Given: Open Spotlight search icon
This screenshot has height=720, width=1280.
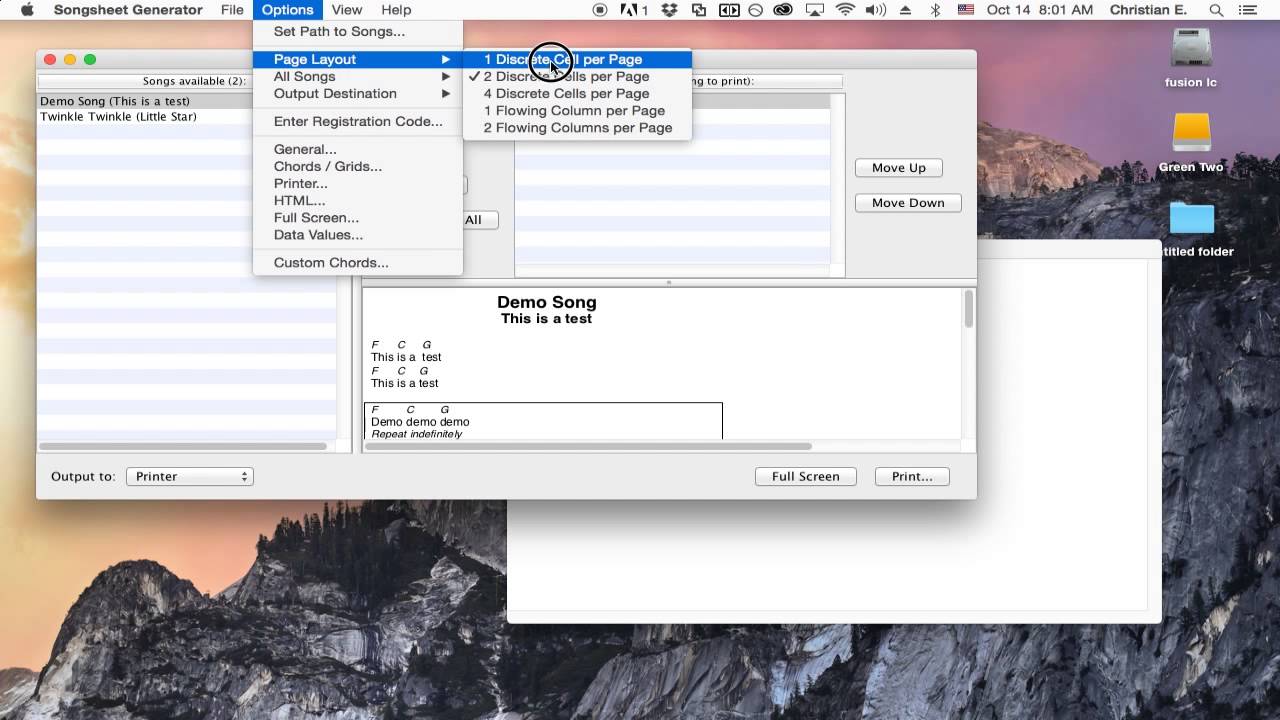Looking at the screenshot, I should click(1216, 10).
